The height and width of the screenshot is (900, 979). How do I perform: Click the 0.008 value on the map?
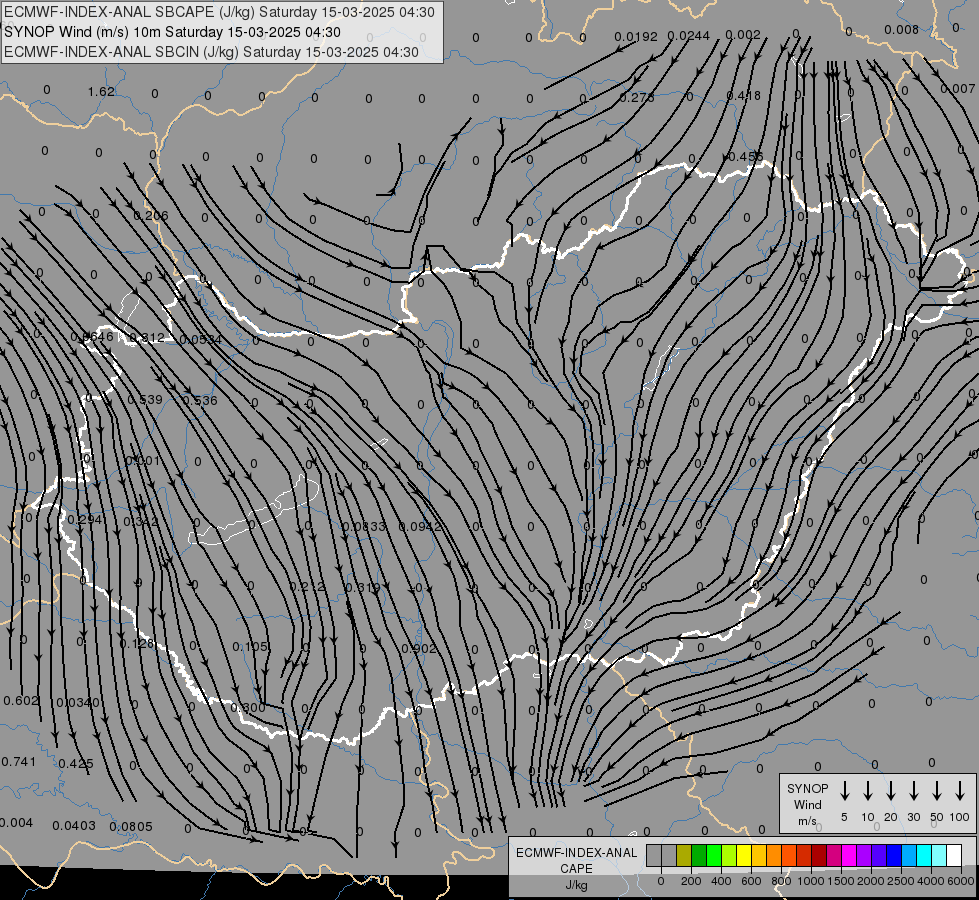902,29
